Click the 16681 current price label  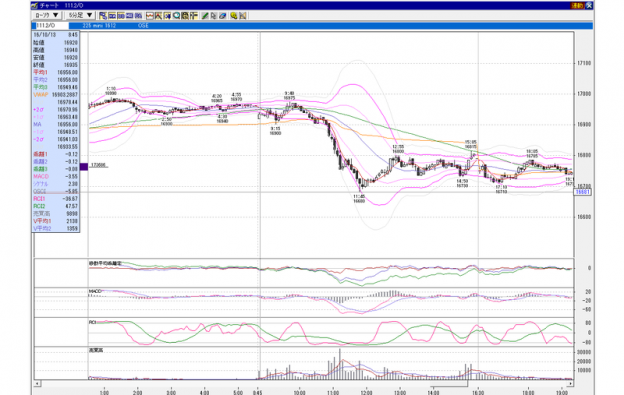click(583, 192)
